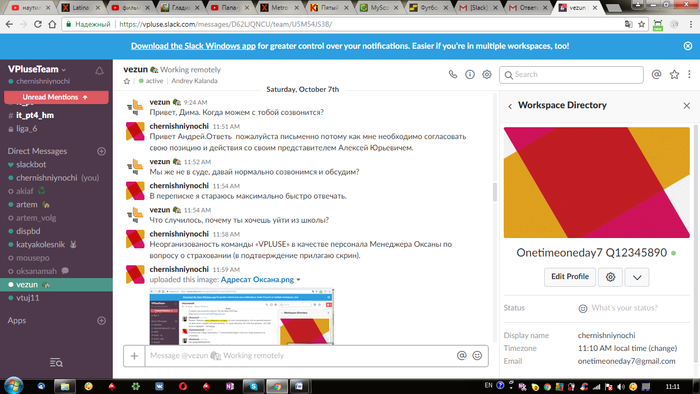Dismiss the Slack app download banner

pyautogui.click(x=688, y=46)
